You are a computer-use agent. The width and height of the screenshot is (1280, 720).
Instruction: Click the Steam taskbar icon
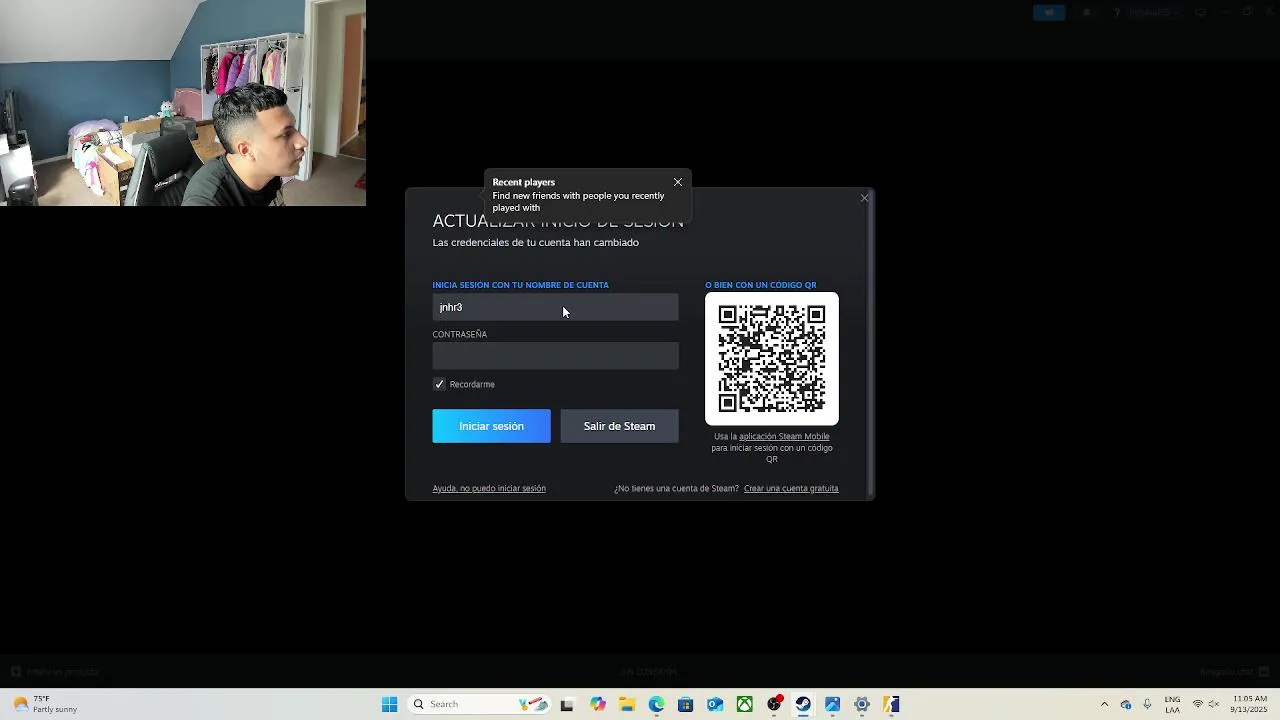click(803, 704)
